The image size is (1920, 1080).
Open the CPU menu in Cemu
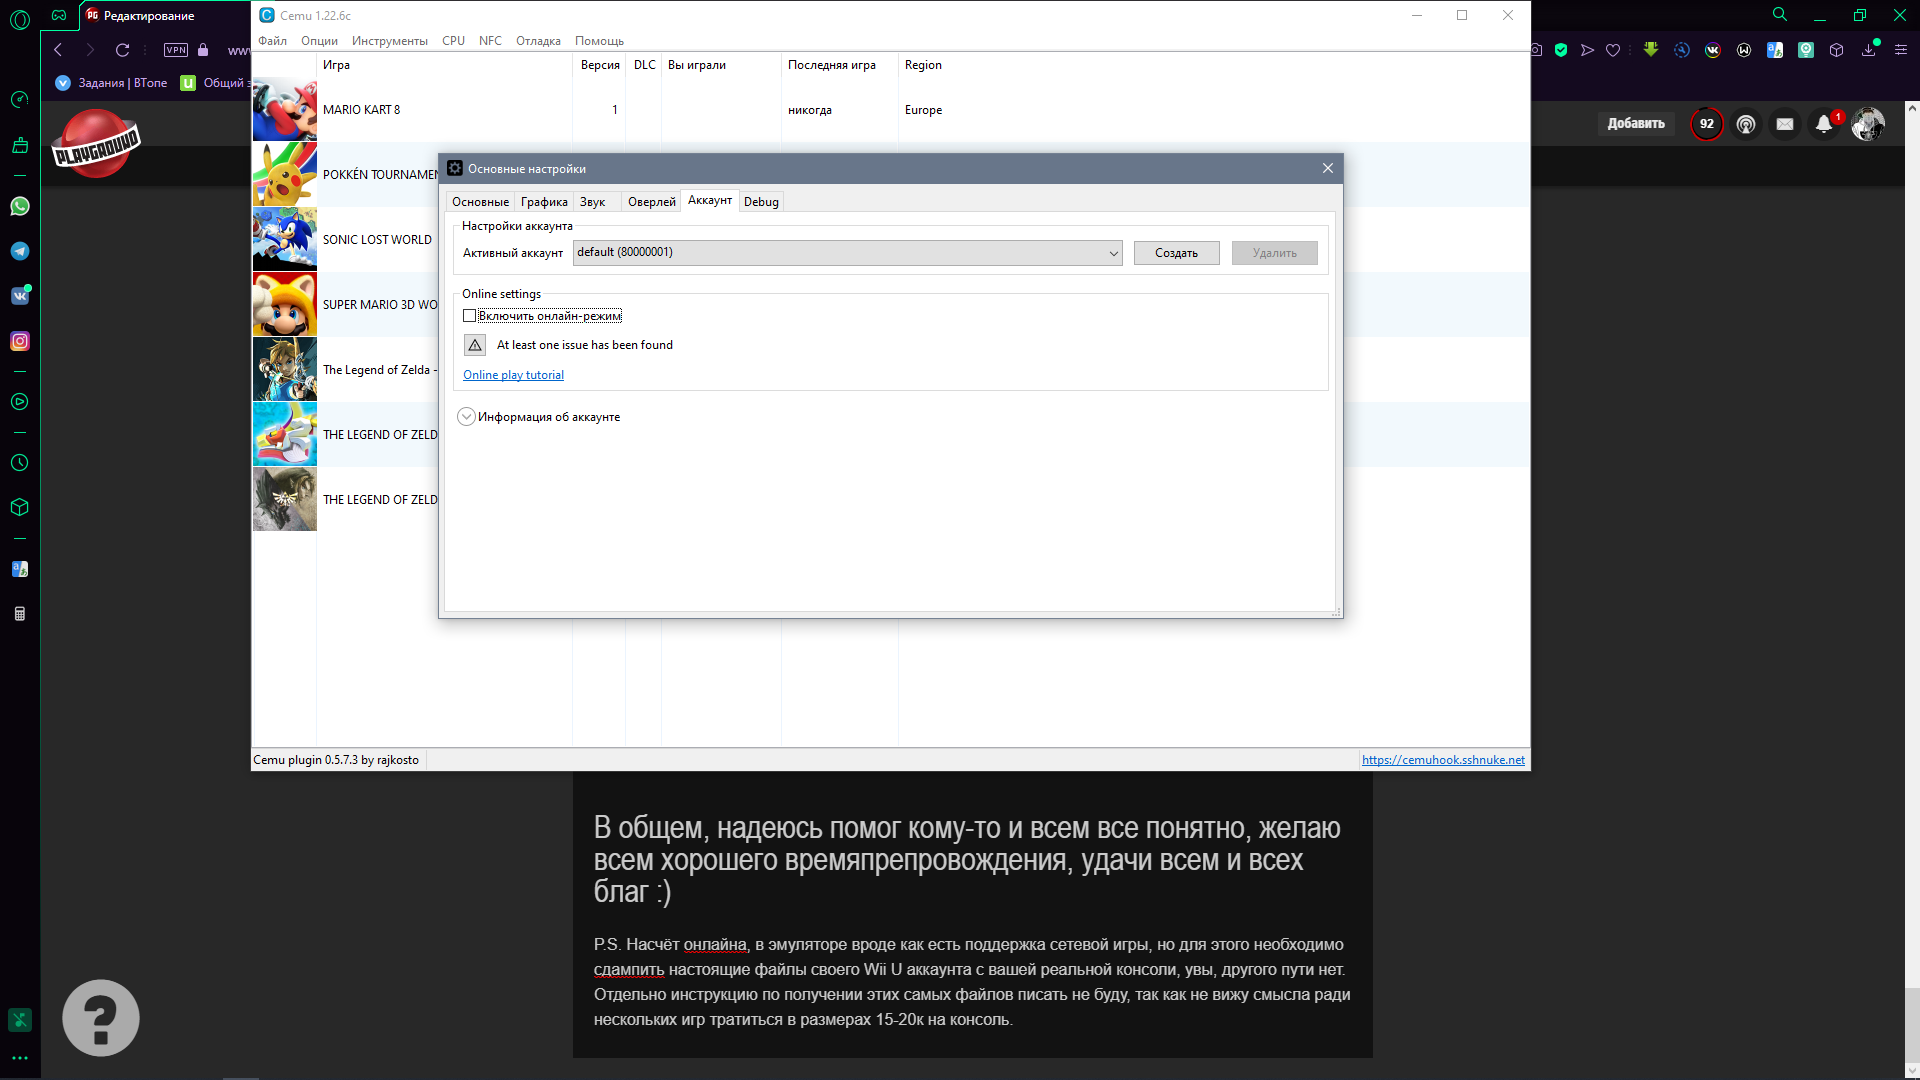click(453, 41)
